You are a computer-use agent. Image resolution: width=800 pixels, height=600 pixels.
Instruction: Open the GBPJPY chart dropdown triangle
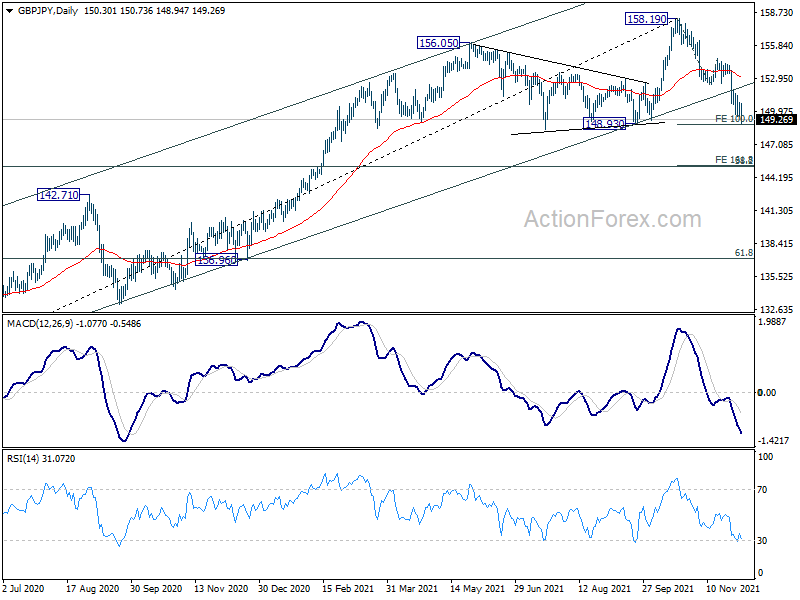point(9,11)
